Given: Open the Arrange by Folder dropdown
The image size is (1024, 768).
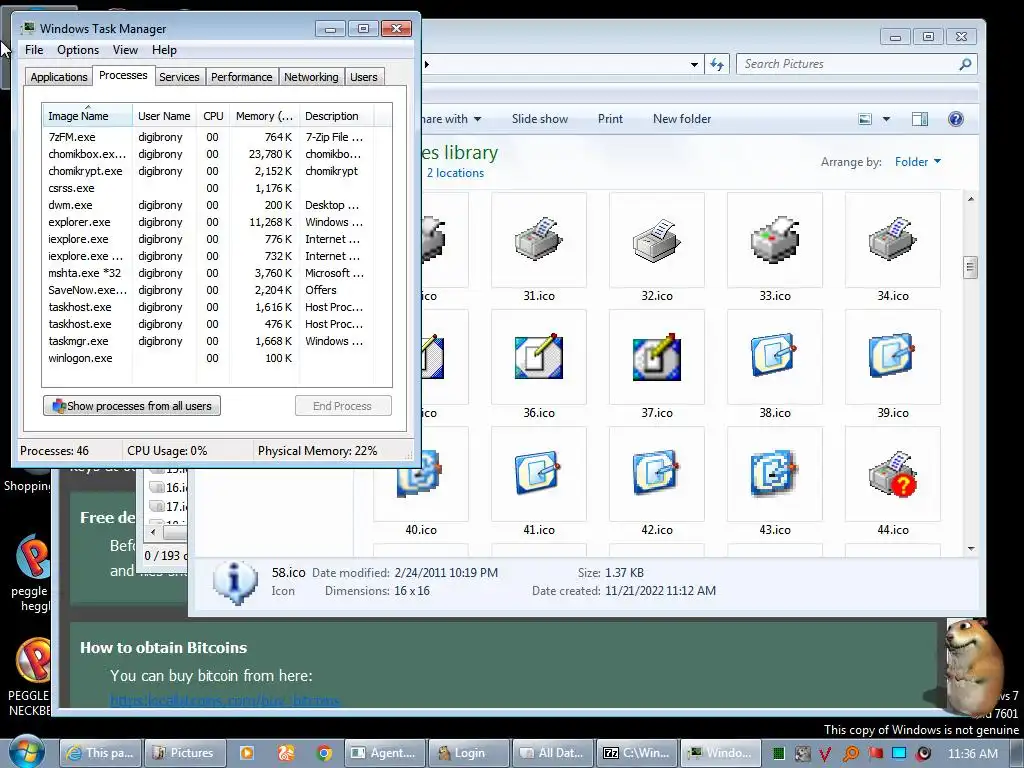Looking at the screenshot, I should (918, 162).
